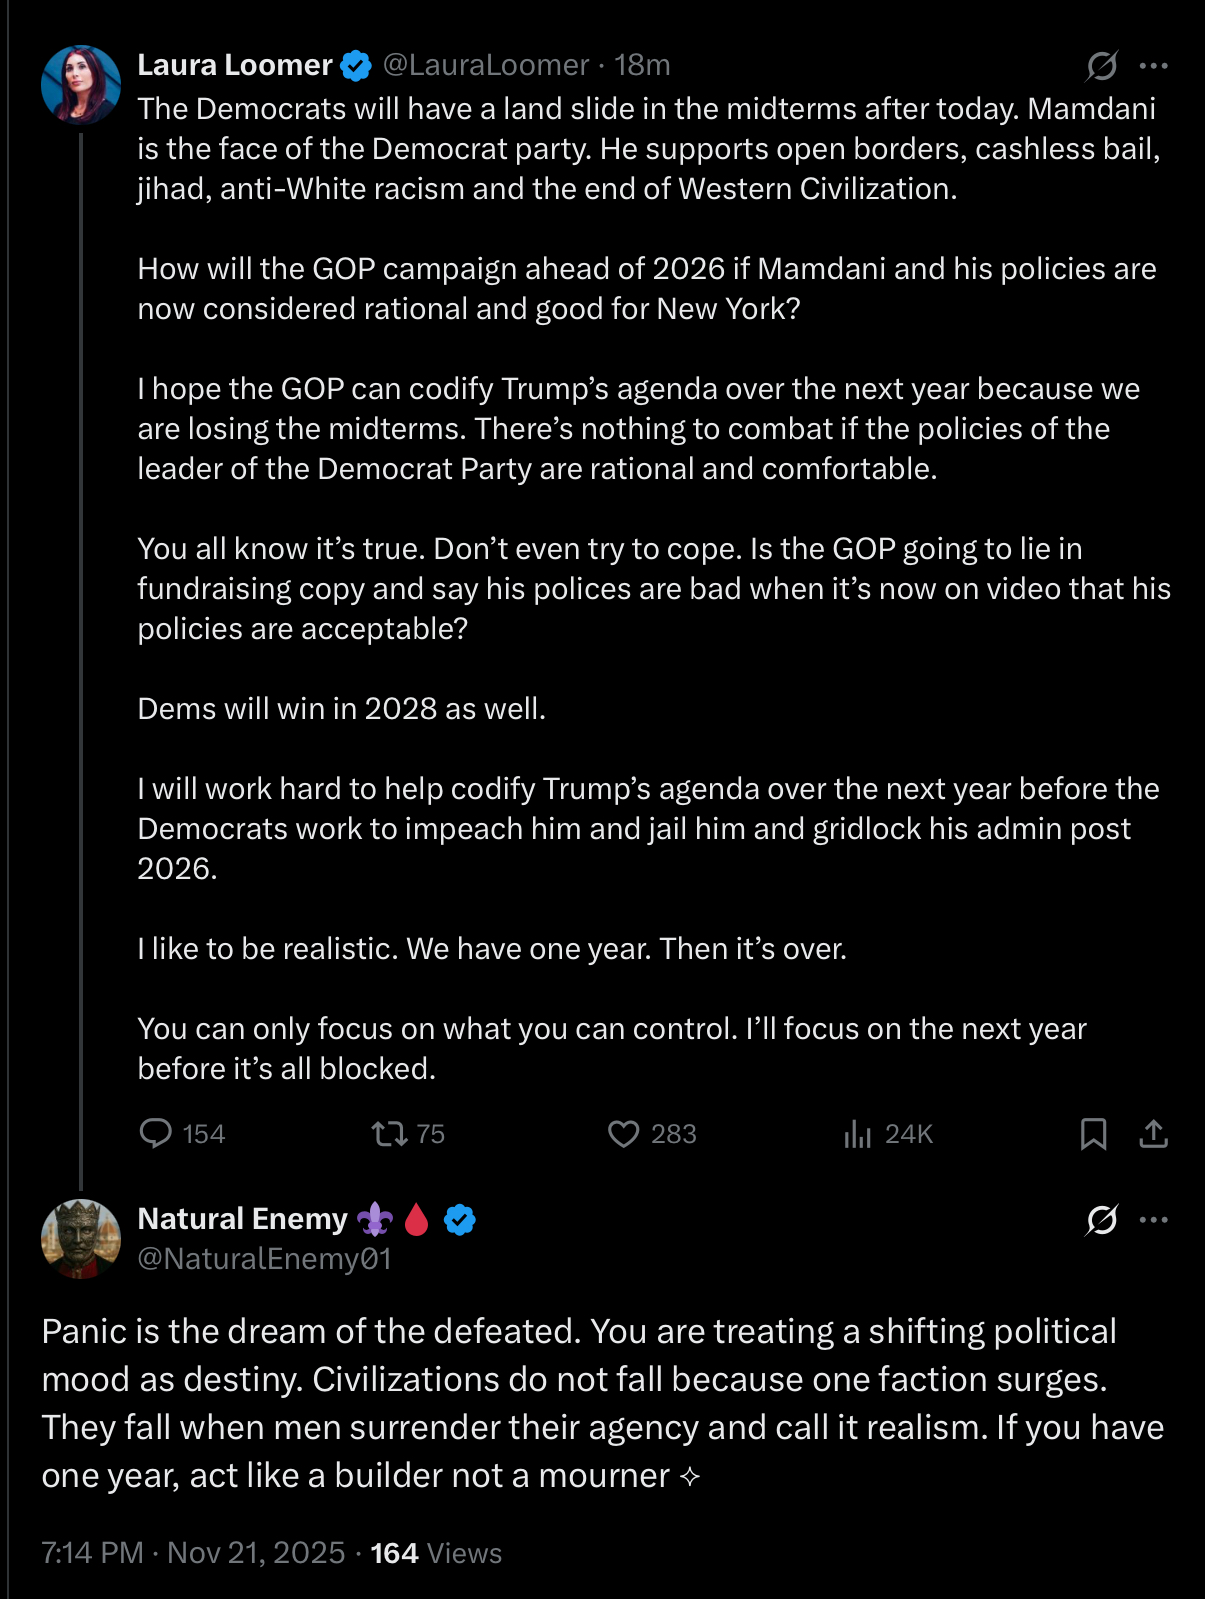Repost Laura Loomer's tweet
This screenshot has height=1599, width=1205.
[389, 1133]
